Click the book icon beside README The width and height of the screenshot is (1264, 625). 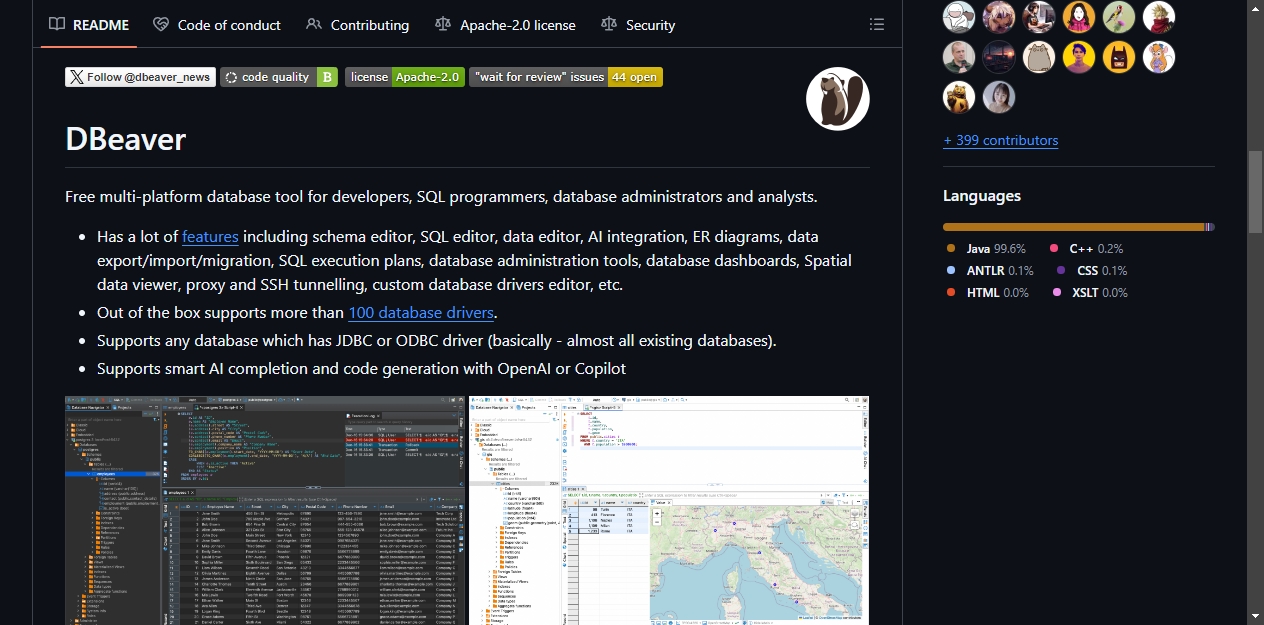tap(57, 24)
